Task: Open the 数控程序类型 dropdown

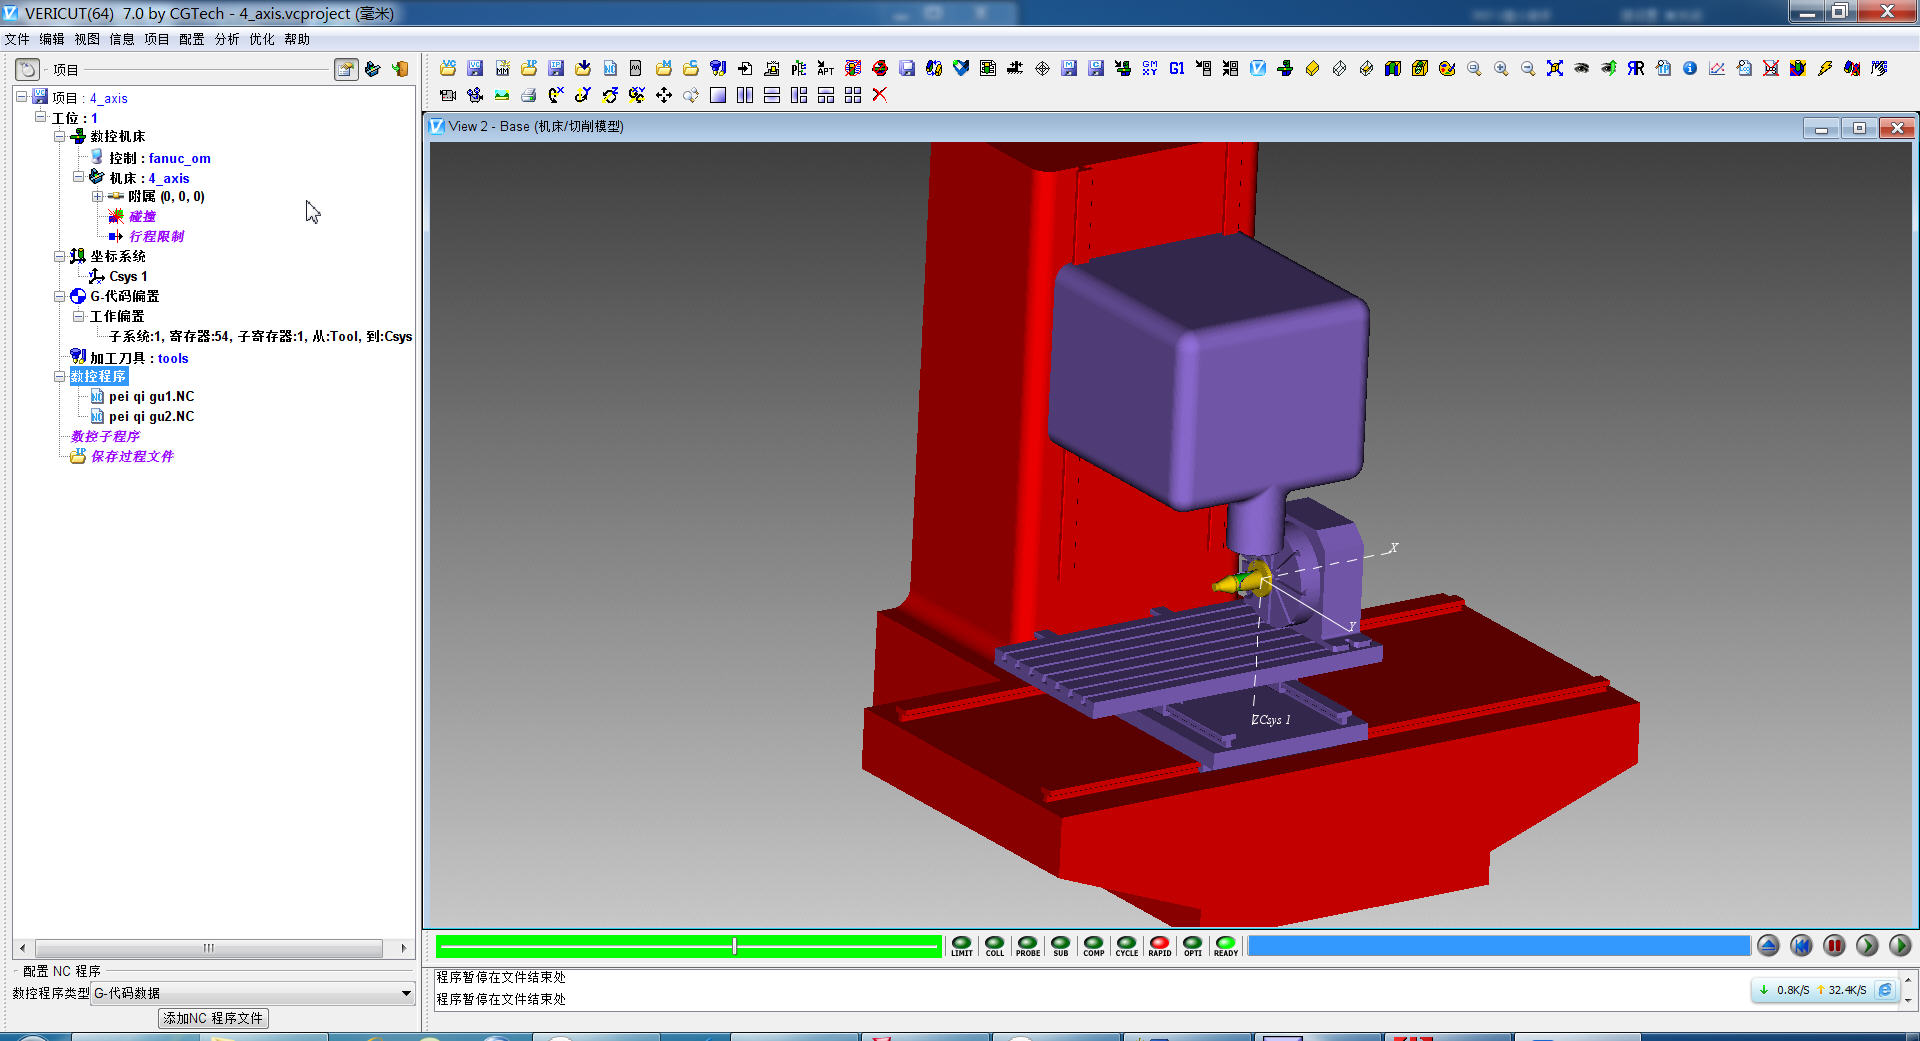Action: tap(252, 993)
